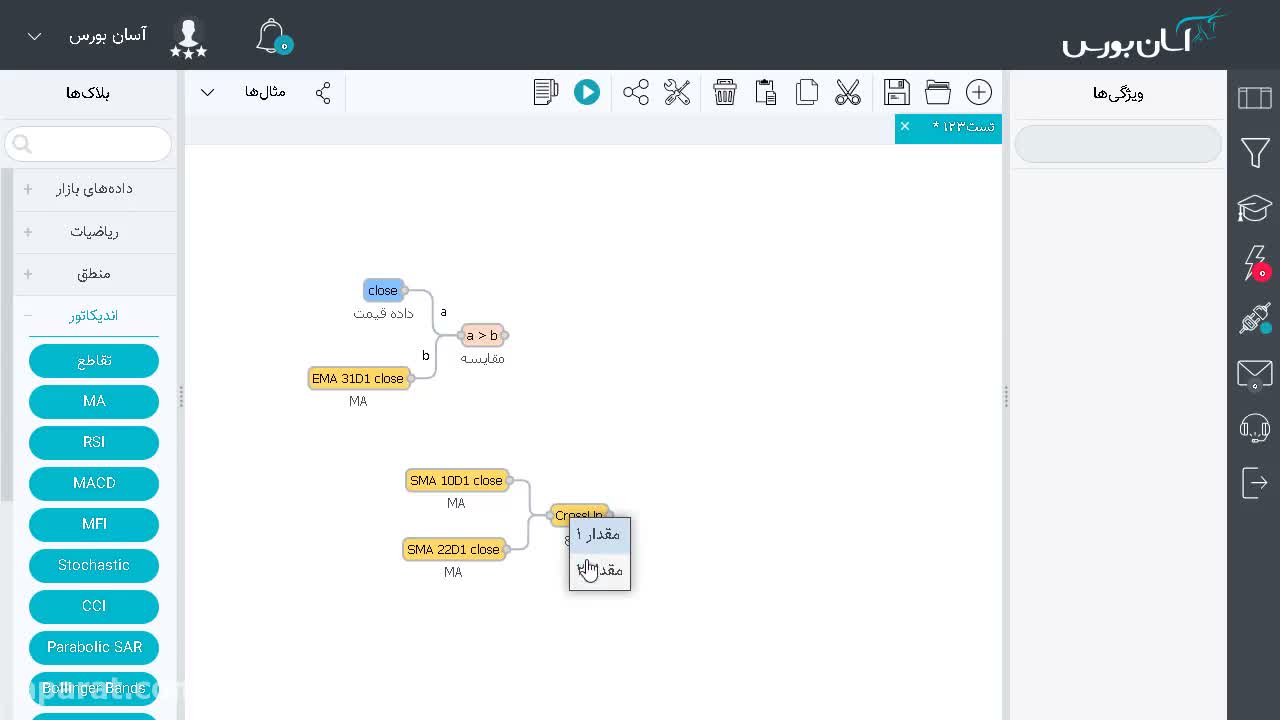The height and width of the screenshot is (720, 1280).
Task: Select the EMA 31D1 close node
Action: point(358,379)
